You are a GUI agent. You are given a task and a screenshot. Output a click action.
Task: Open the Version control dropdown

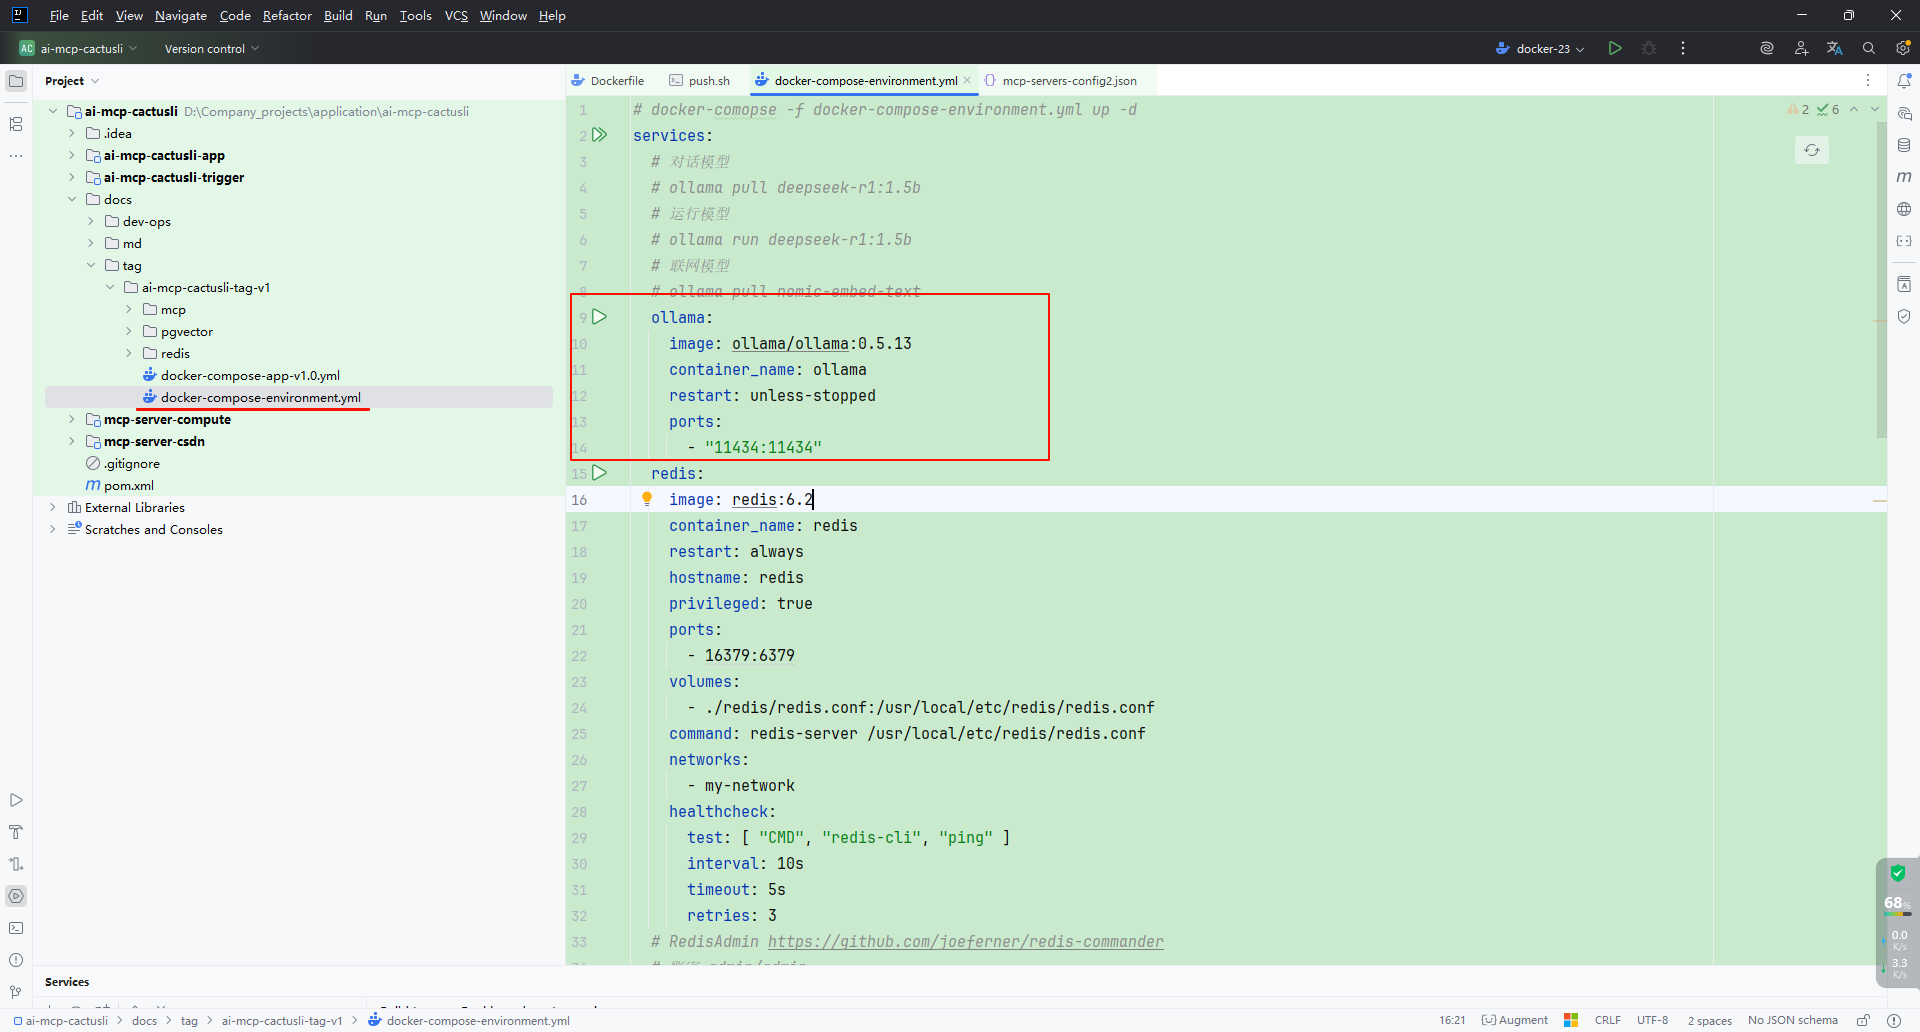211,48
